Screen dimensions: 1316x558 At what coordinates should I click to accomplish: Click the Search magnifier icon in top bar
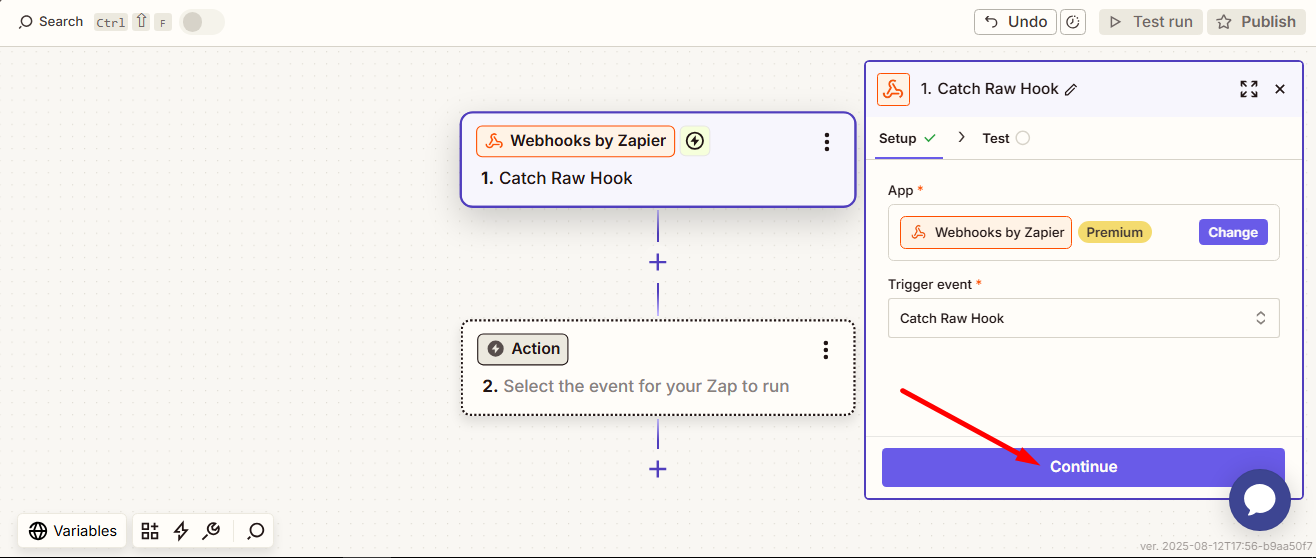26,22
